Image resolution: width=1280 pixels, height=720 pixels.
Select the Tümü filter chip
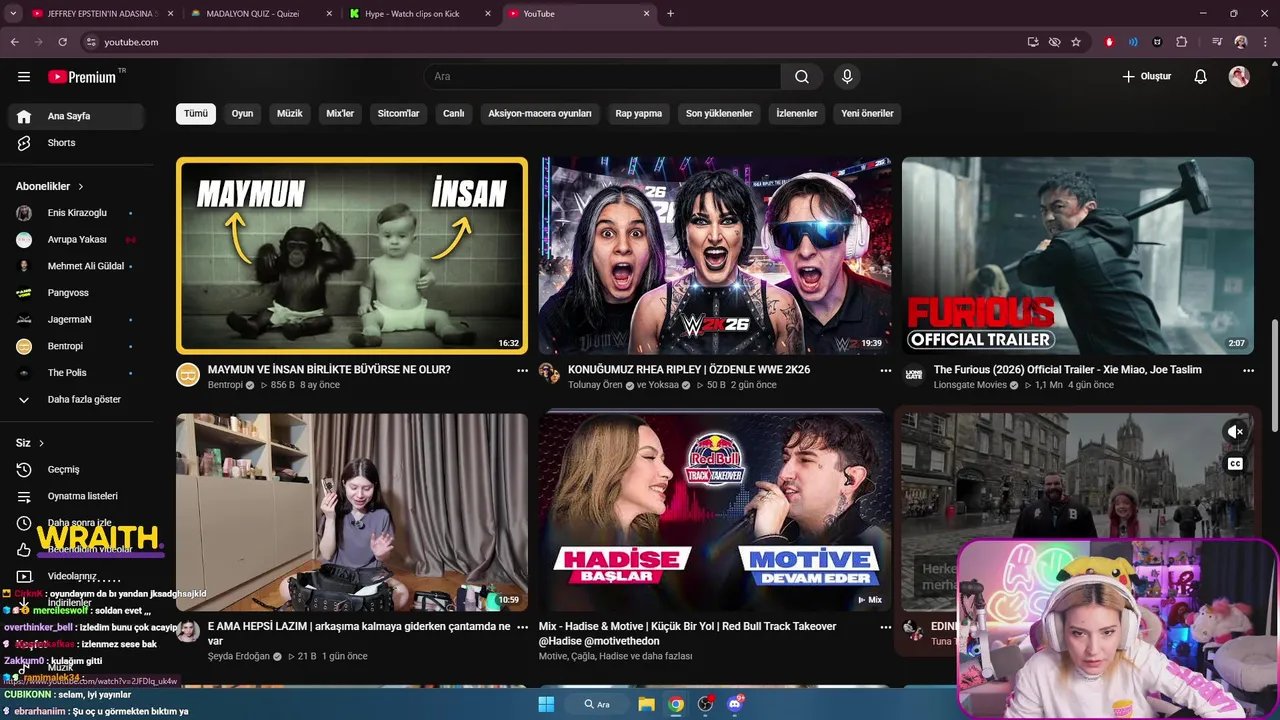coord(196,114)
